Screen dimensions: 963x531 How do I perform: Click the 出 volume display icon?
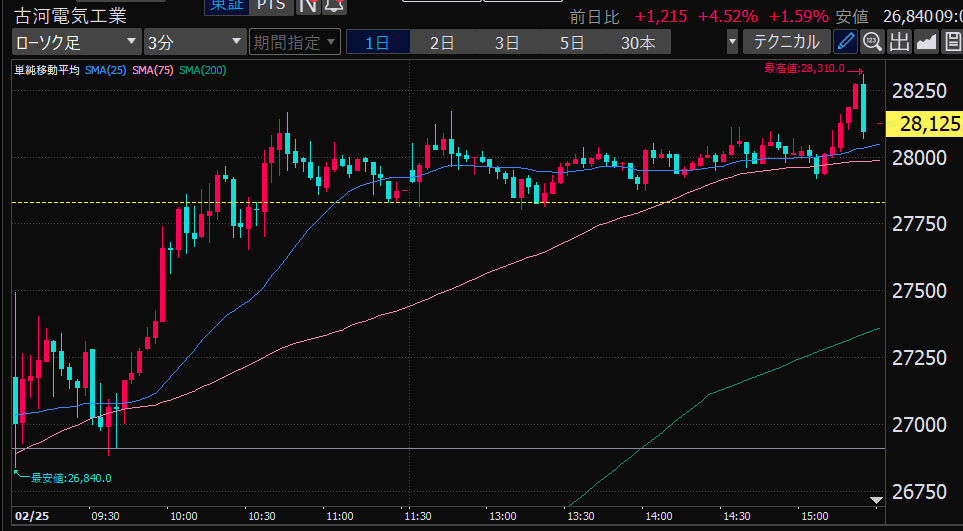click(899, 42)
